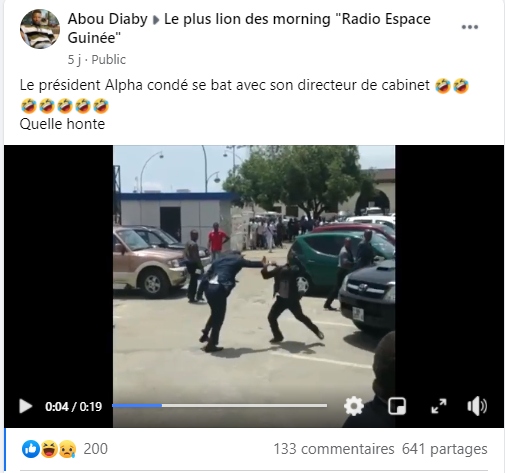Expand video to fullscreen
This screenshot has width=505, height=473.
tap(439, 406)
